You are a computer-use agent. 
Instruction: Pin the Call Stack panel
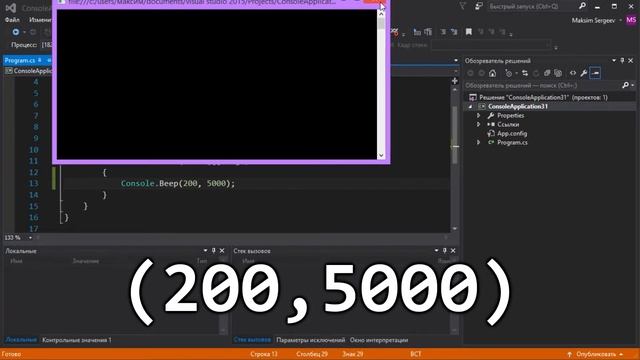tap(444, 251)
